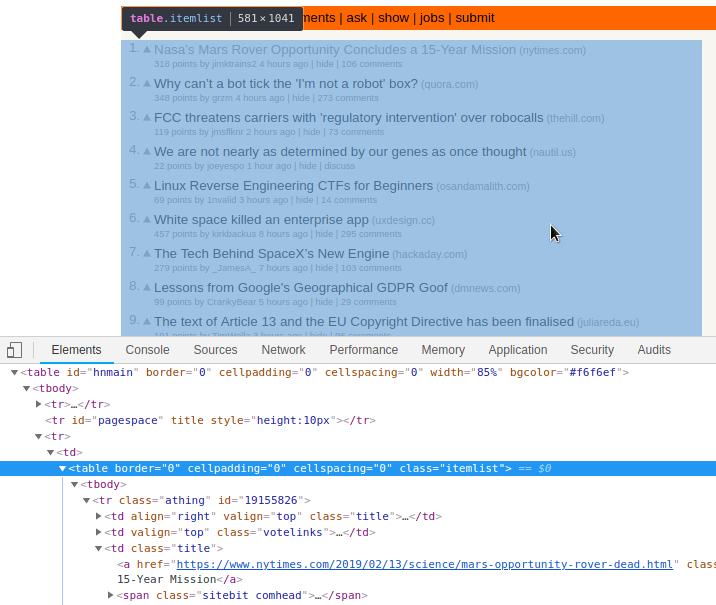Image resolution: width=716 pixels, height=605 pixels.
Task: Open hackaday.com site link
Action: point(430,254)
